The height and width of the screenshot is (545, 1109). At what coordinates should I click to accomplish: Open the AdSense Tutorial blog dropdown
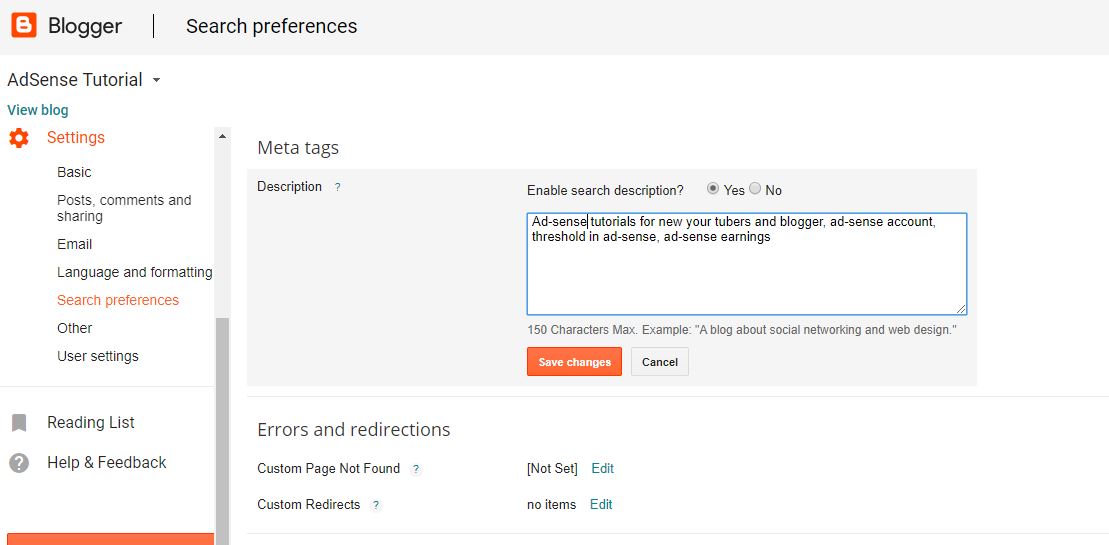click(156, 81)
